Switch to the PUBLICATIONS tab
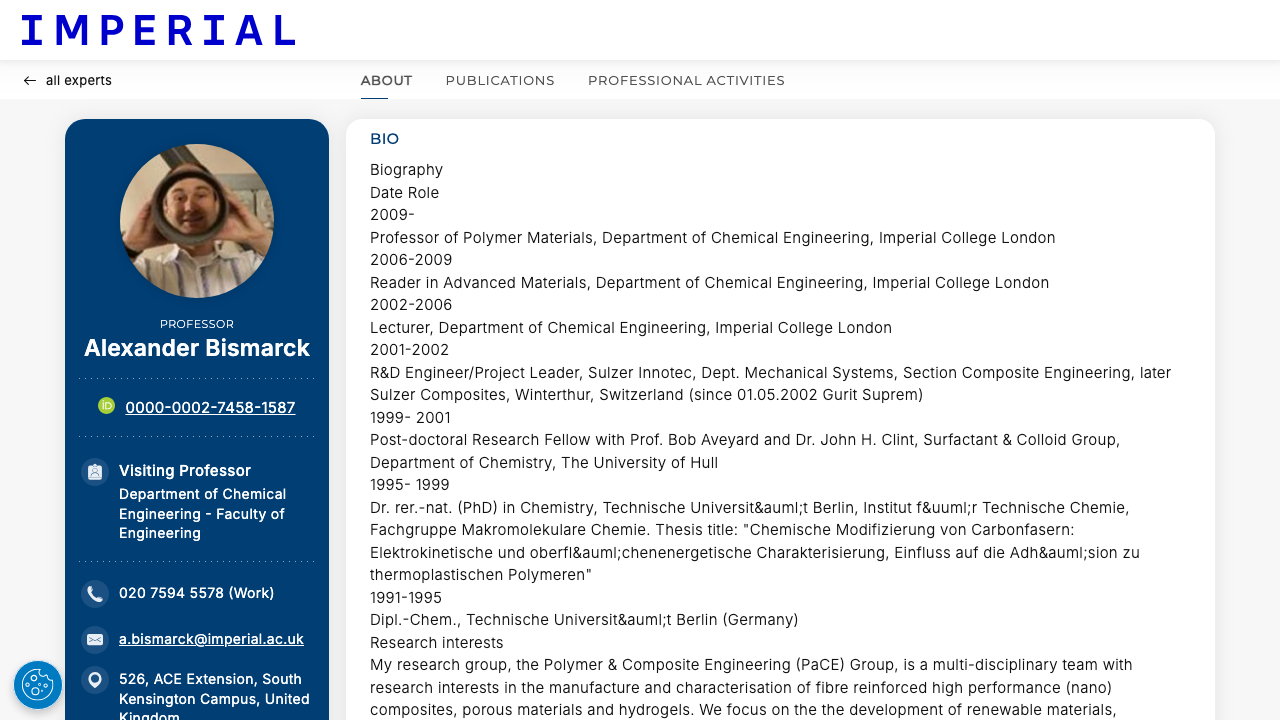Viewport: 1280px width, 720px height. point(500,80)
